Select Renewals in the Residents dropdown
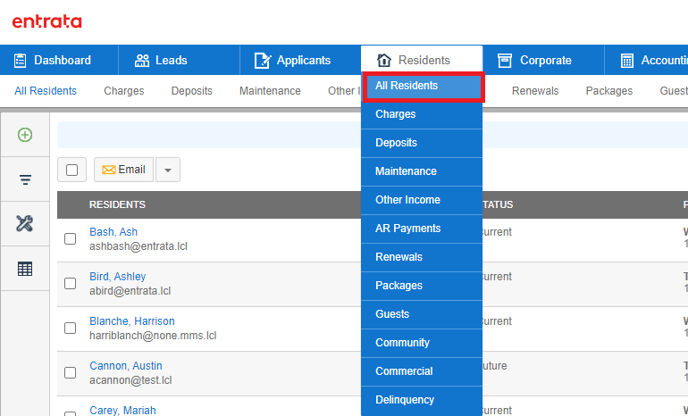688x416 pixels. [x=422, y=257]
